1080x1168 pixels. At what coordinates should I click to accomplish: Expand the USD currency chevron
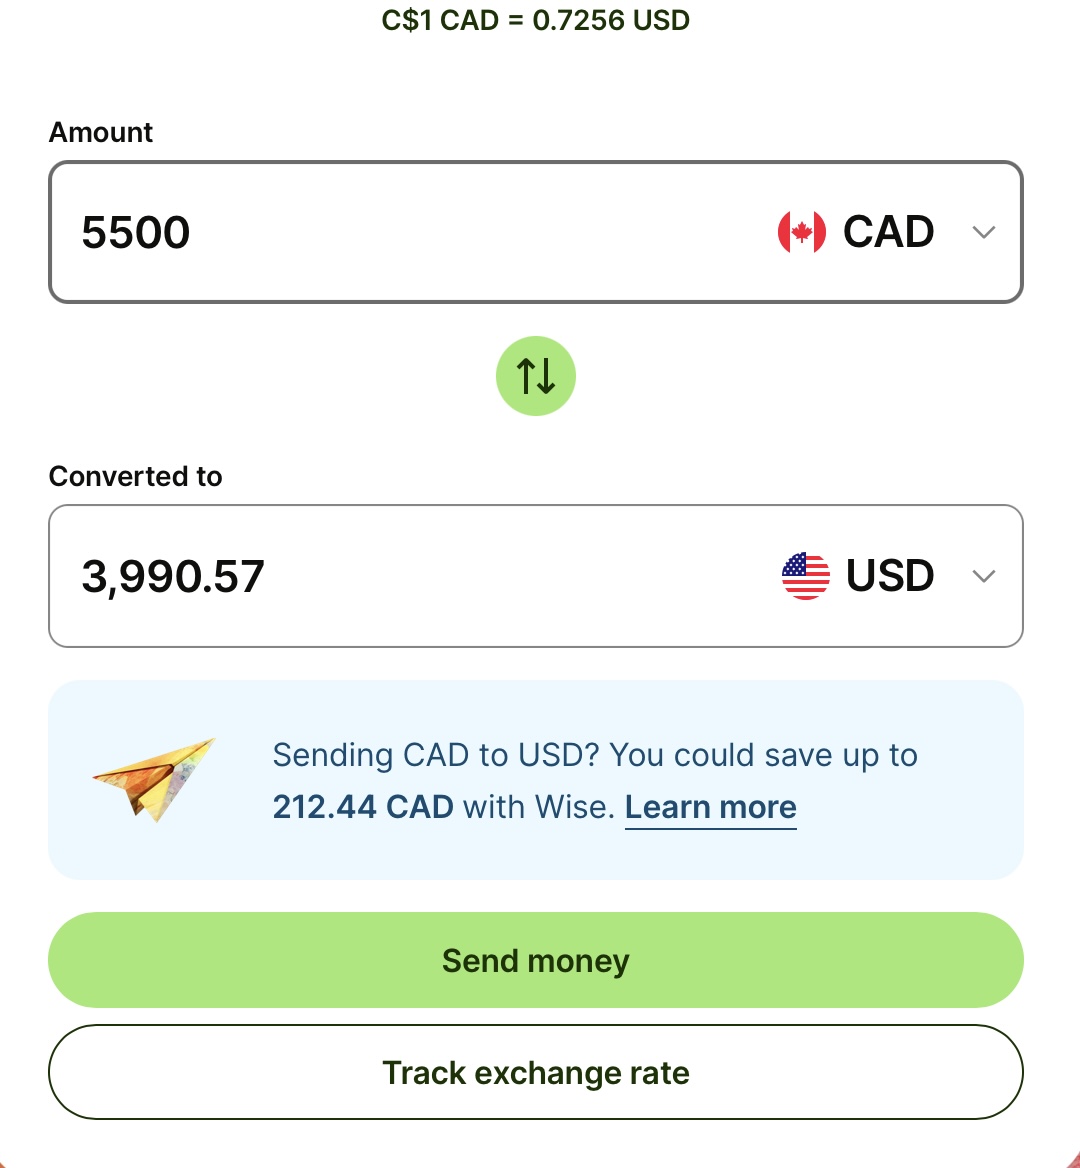point(984,576)
